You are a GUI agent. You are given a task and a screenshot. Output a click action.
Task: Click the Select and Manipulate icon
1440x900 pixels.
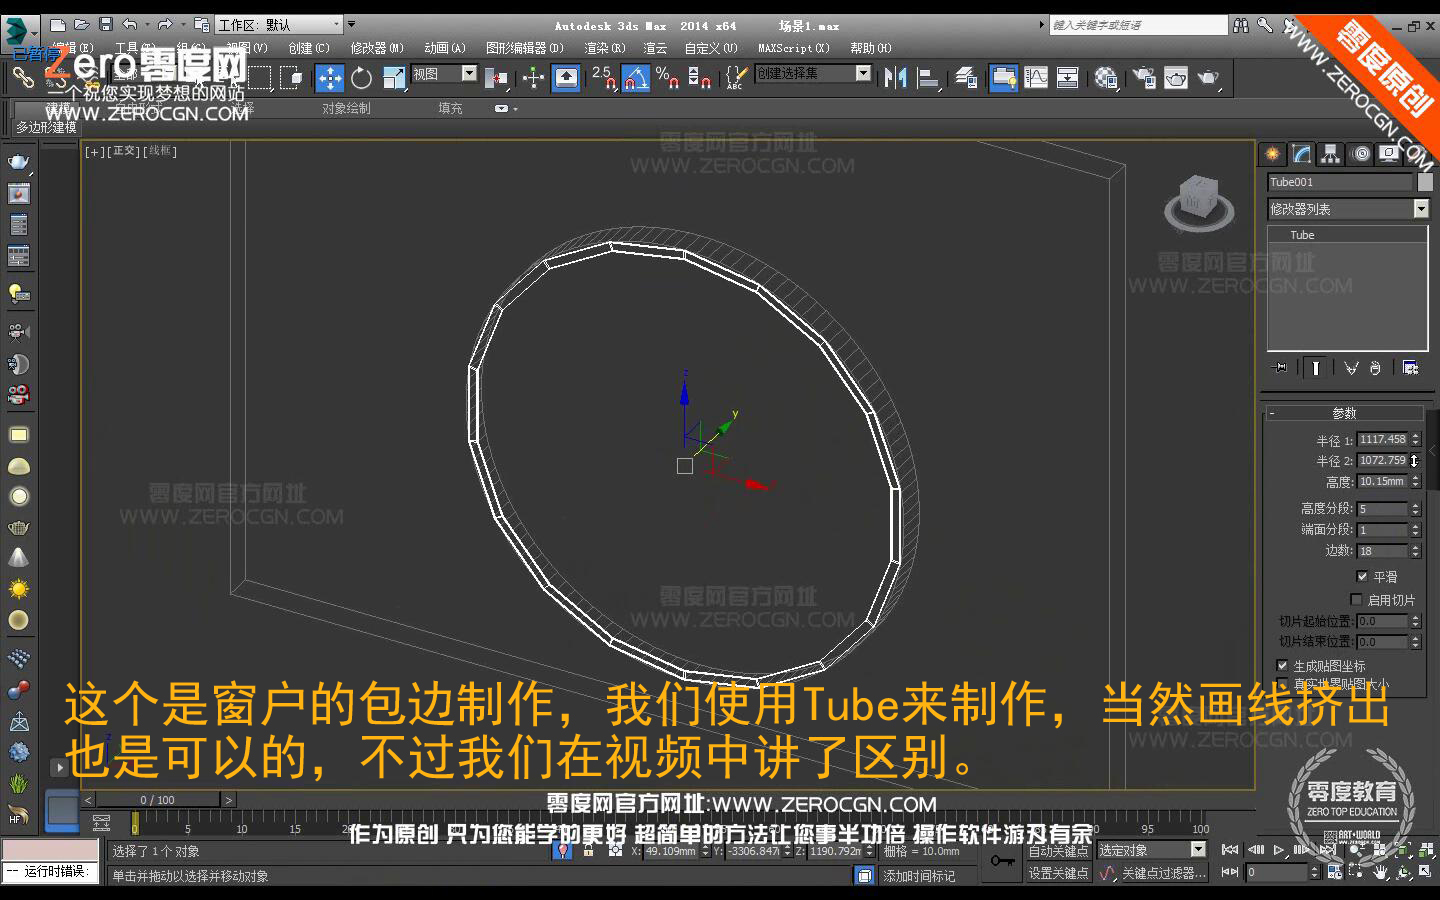(x=533, y=77)
